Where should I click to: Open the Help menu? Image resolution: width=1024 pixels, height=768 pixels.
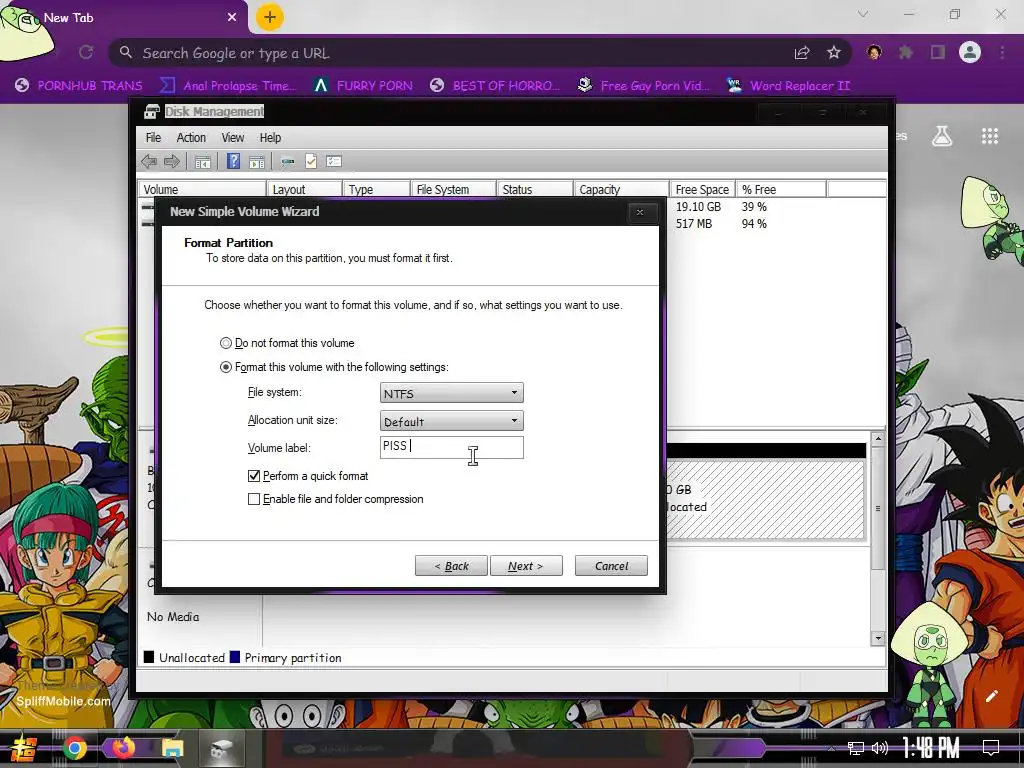coord(270,138)
